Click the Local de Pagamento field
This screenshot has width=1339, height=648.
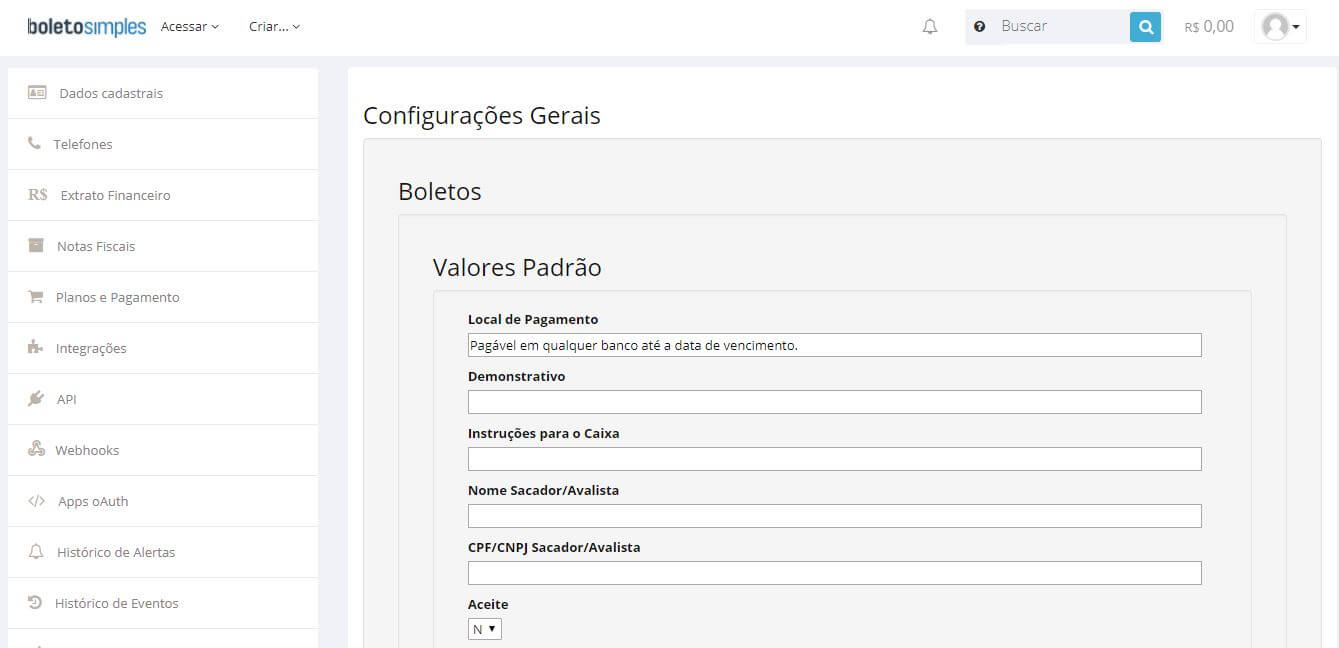[834, 345]
